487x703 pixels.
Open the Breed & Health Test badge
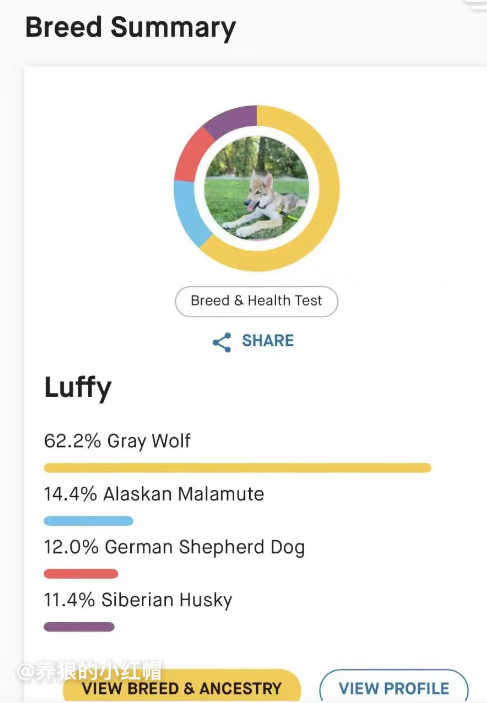pyautogui.click(x=257, y=301)
